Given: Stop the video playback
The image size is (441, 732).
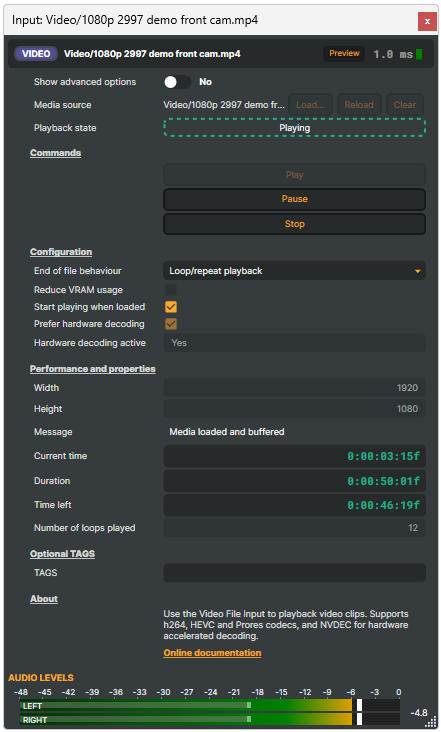Looking at the screenshot, I should 294,224.
